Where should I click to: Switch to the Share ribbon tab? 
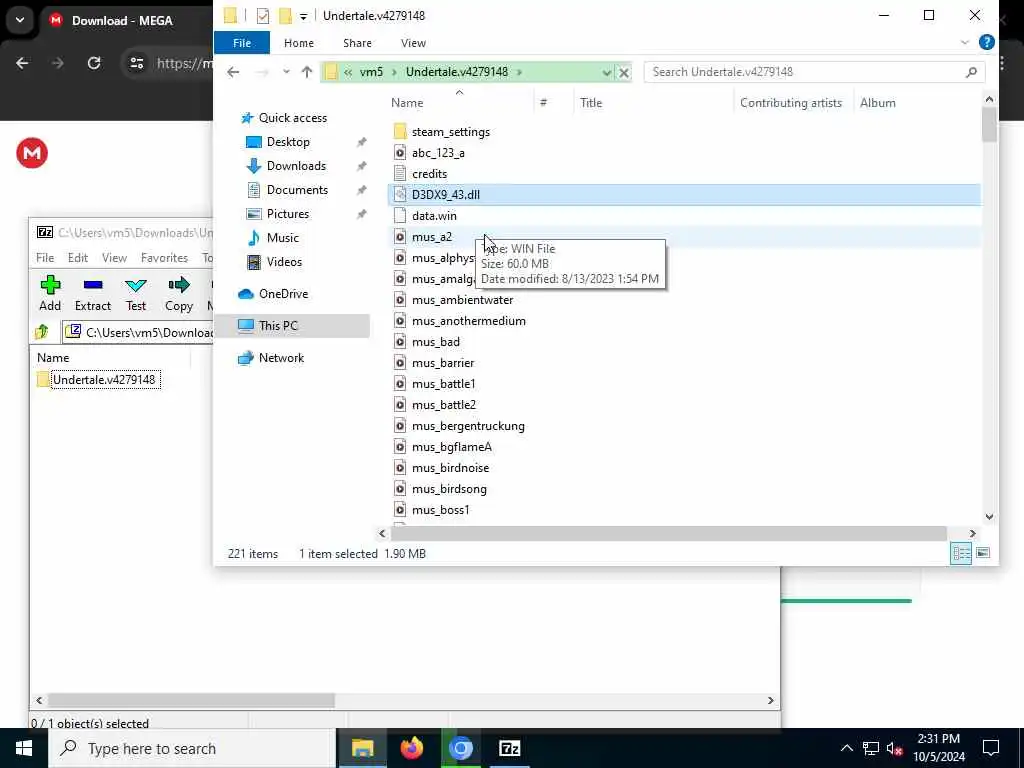point(357,43)
